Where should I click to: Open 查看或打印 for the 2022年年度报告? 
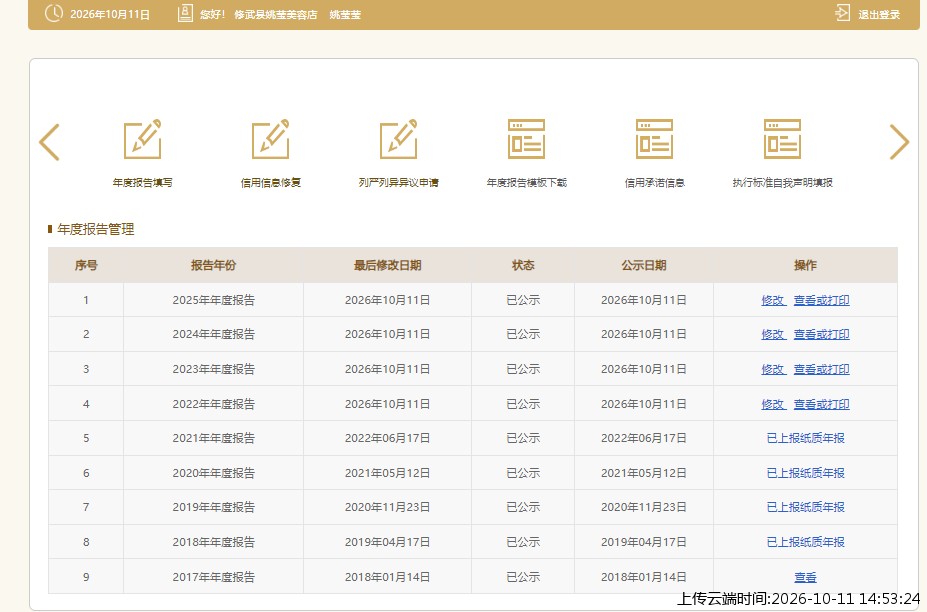(821, 404)
